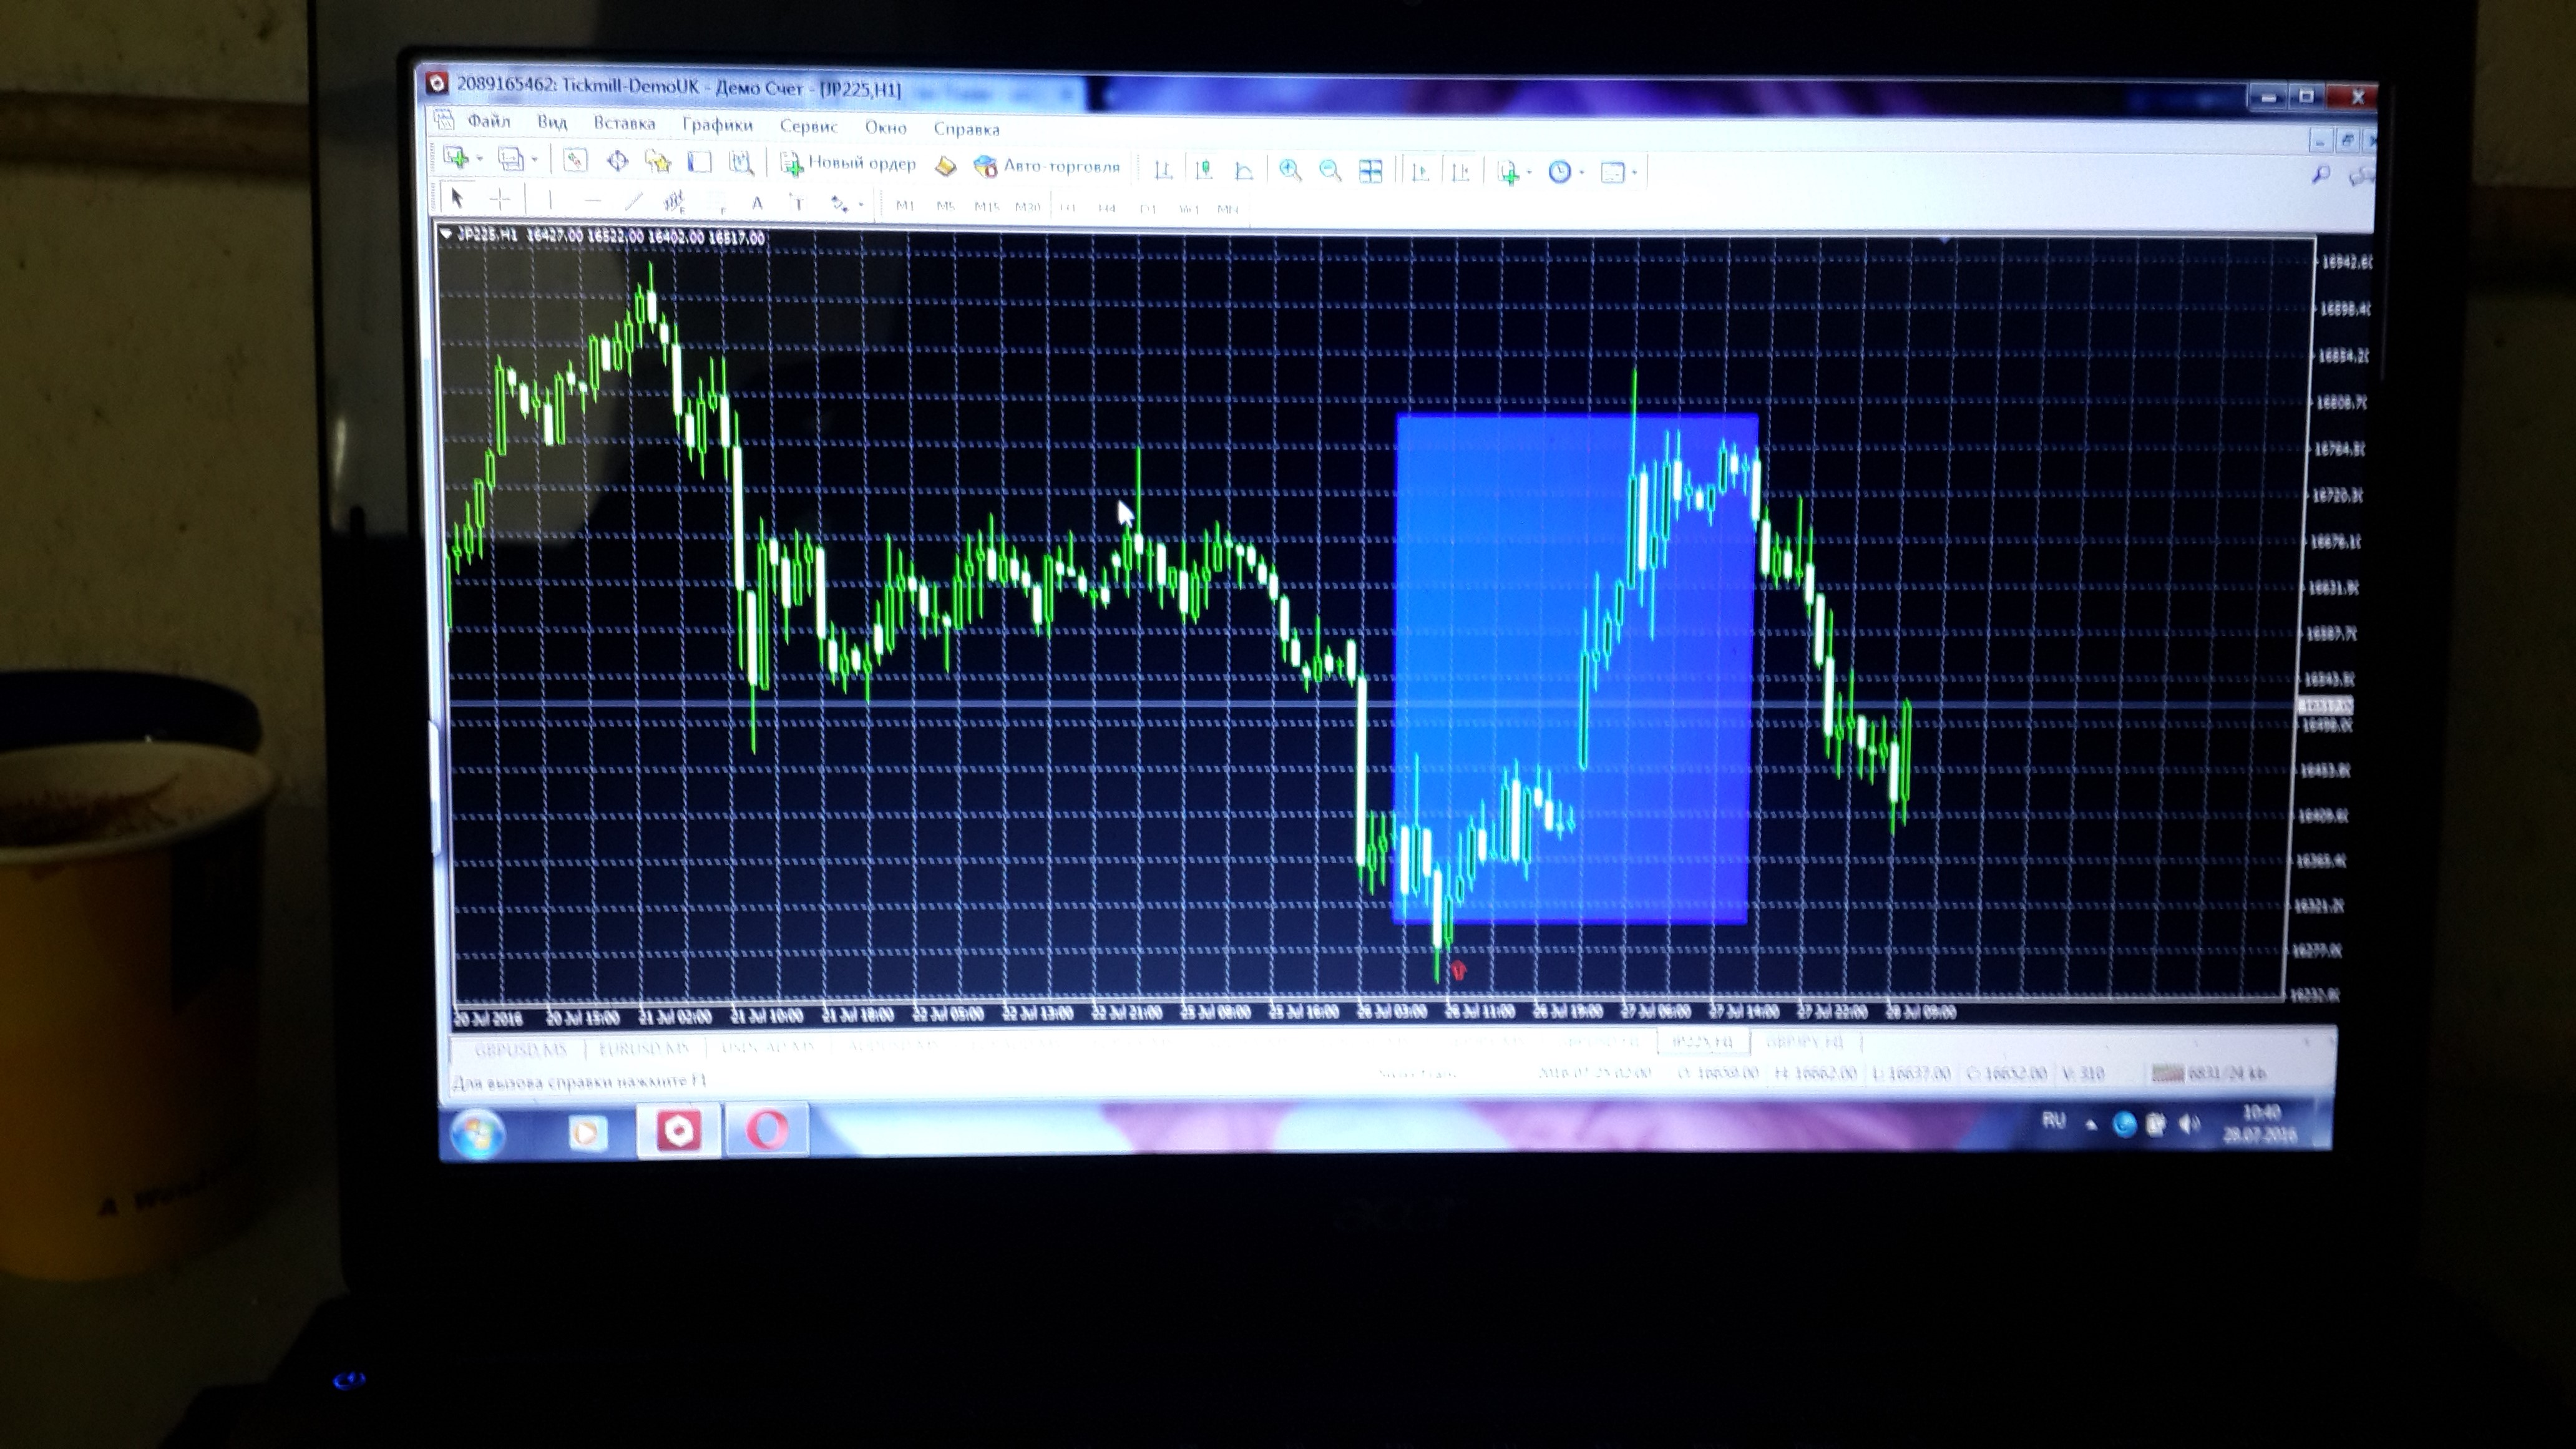Toggle chart shift icon
2576x1449 pixels.
coord(1460,173)
